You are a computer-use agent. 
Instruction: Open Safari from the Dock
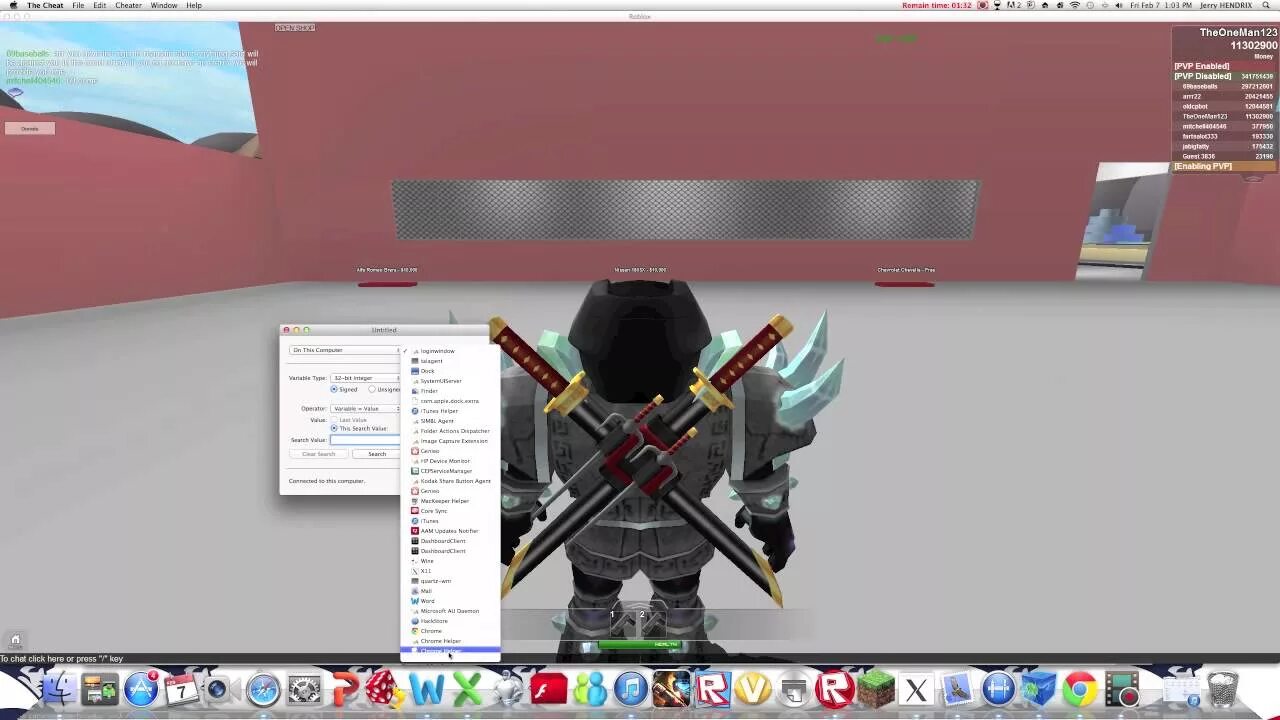pyautogui.click(x=263, y=690)
